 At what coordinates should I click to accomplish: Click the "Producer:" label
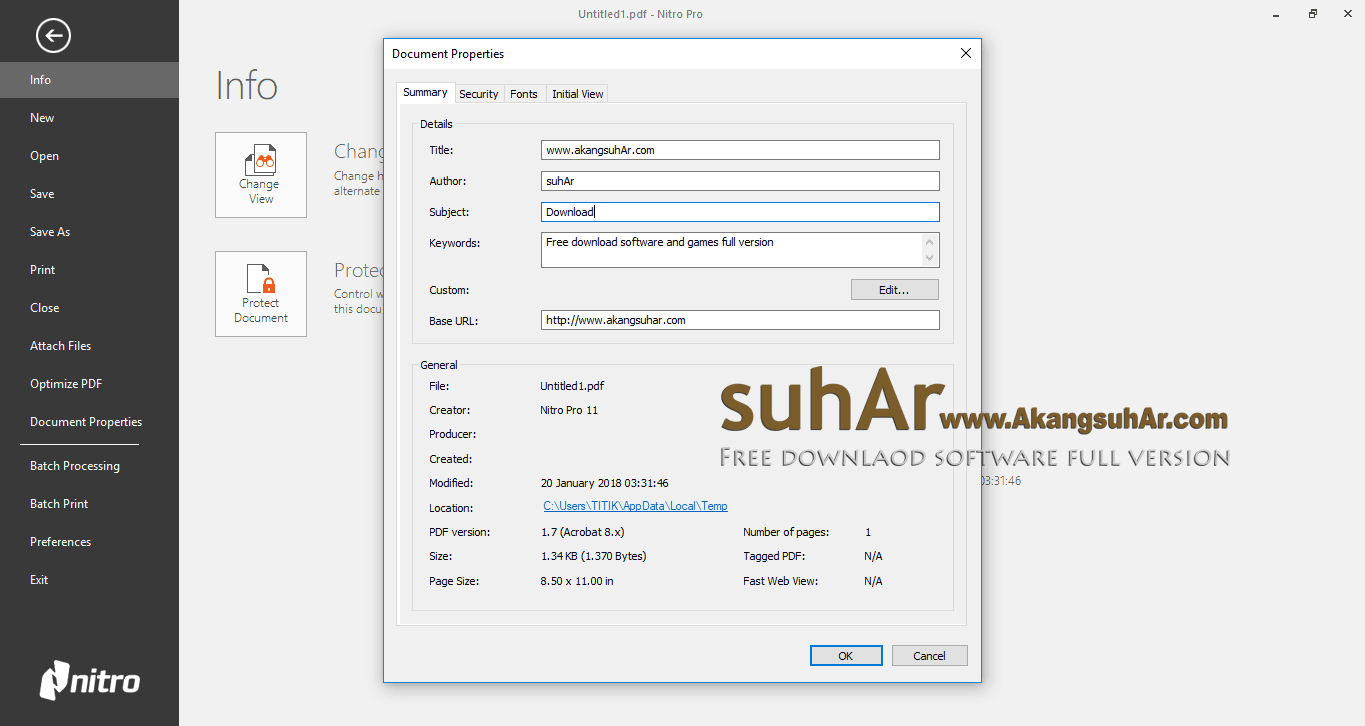tap(452, 435)
